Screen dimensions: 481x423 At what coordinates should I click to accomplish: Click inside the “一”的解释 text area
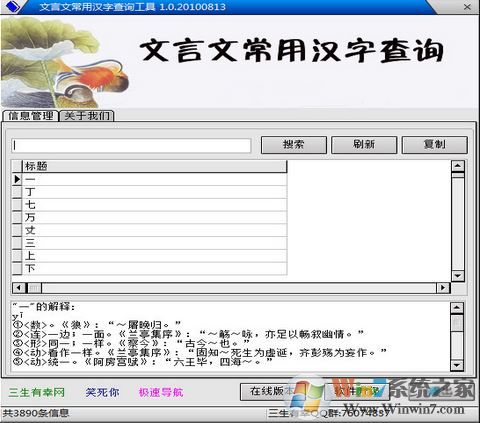231,337
